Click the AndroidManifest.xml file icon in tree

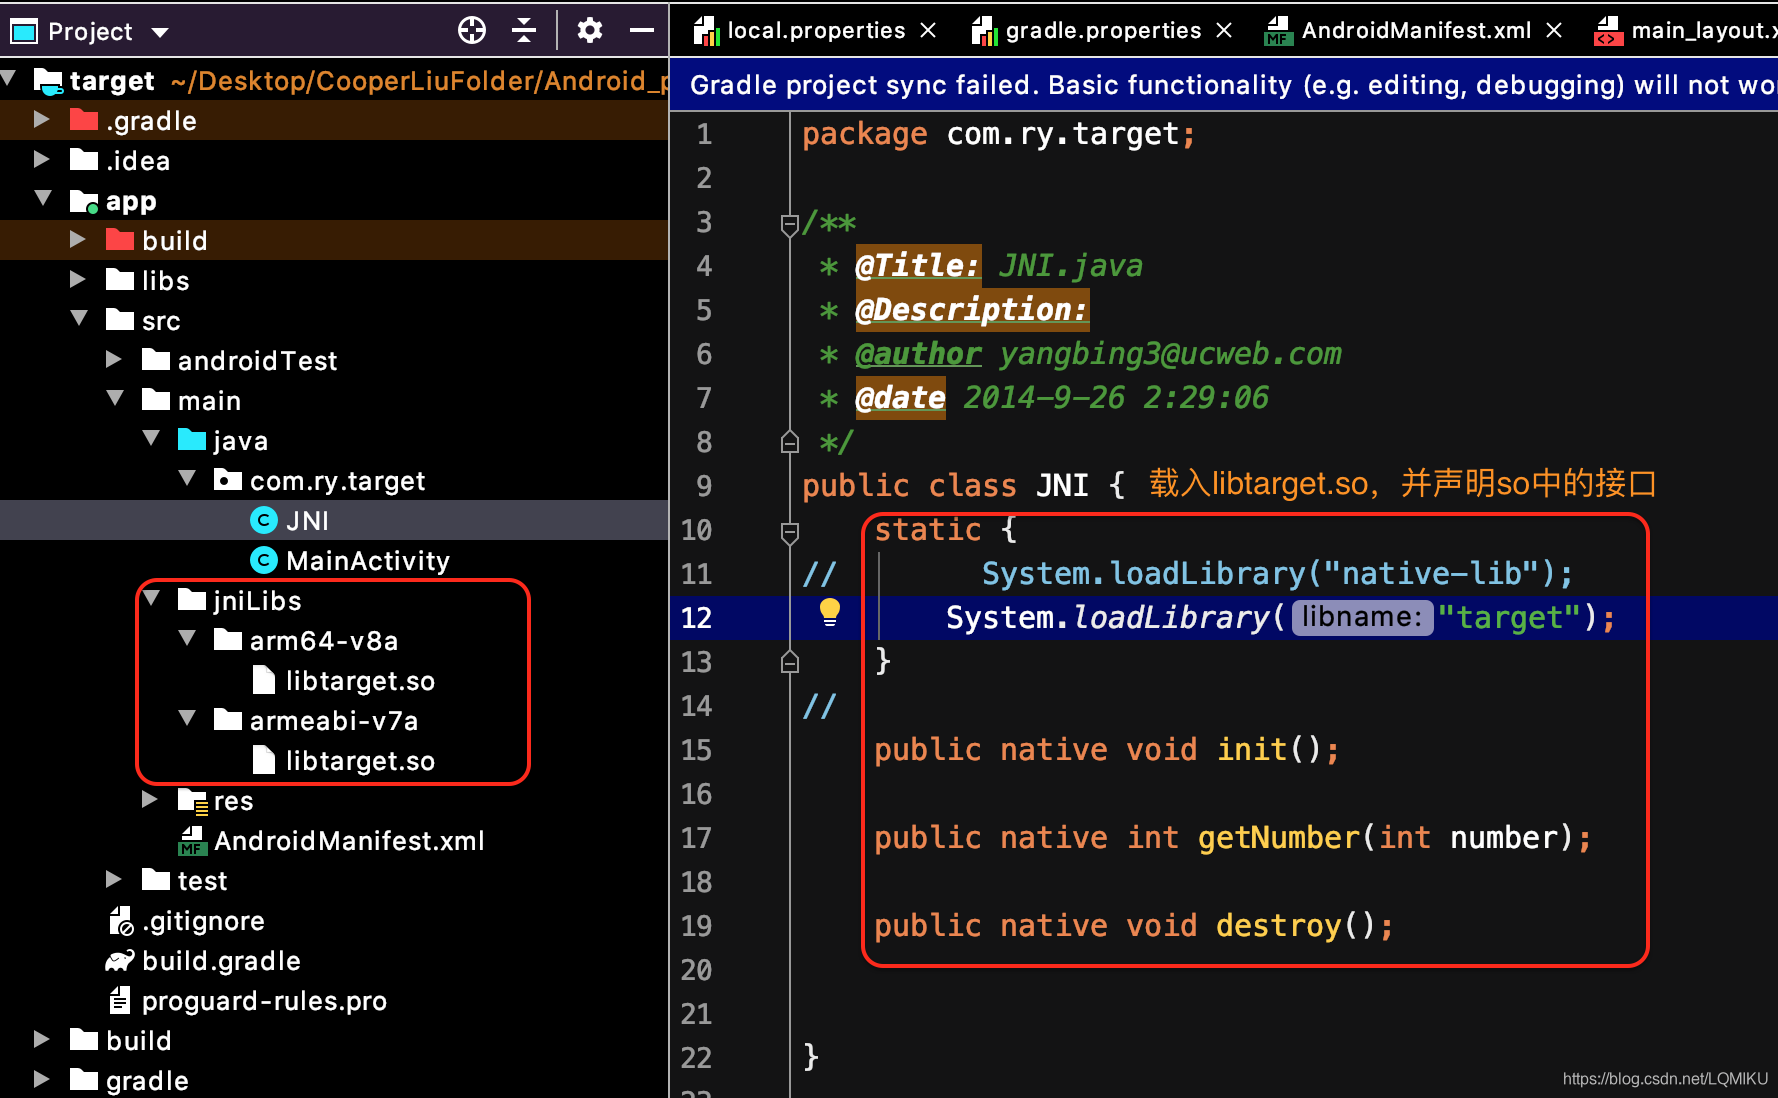(x=192, y=841)
